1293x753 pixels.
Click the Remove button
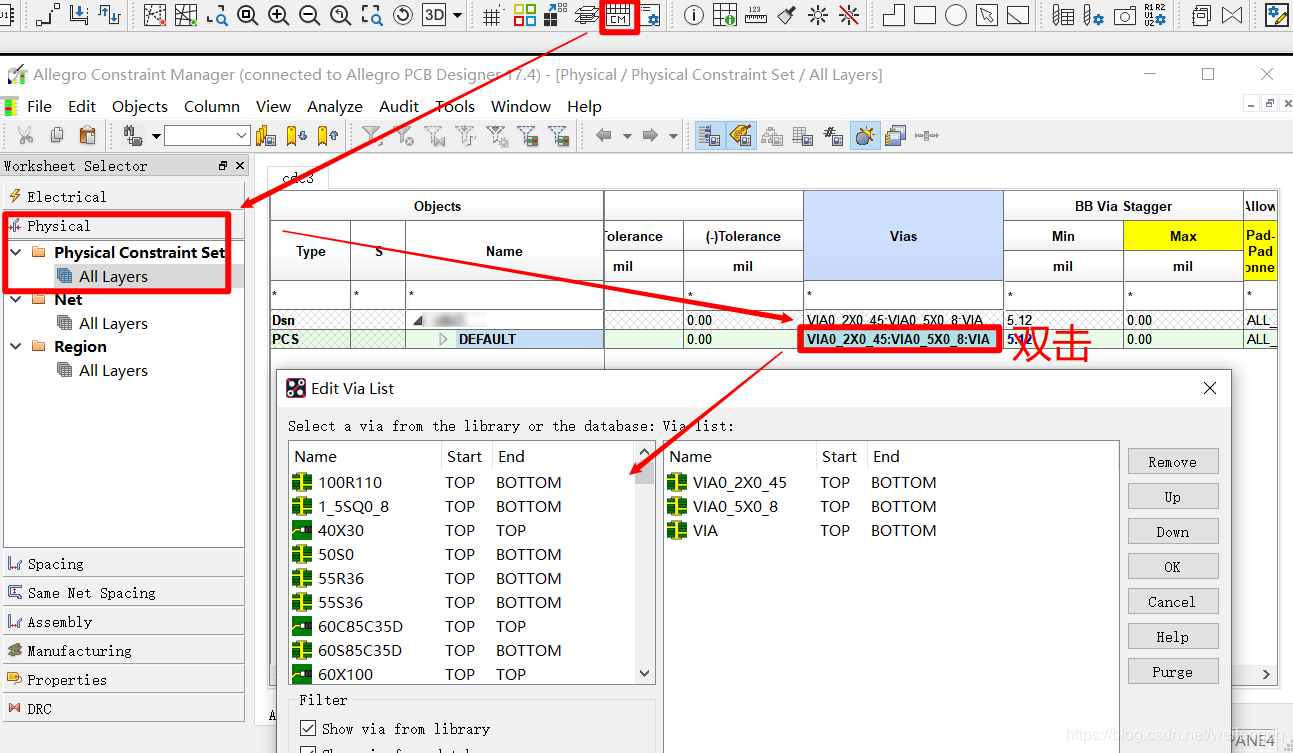(1173, 462)
